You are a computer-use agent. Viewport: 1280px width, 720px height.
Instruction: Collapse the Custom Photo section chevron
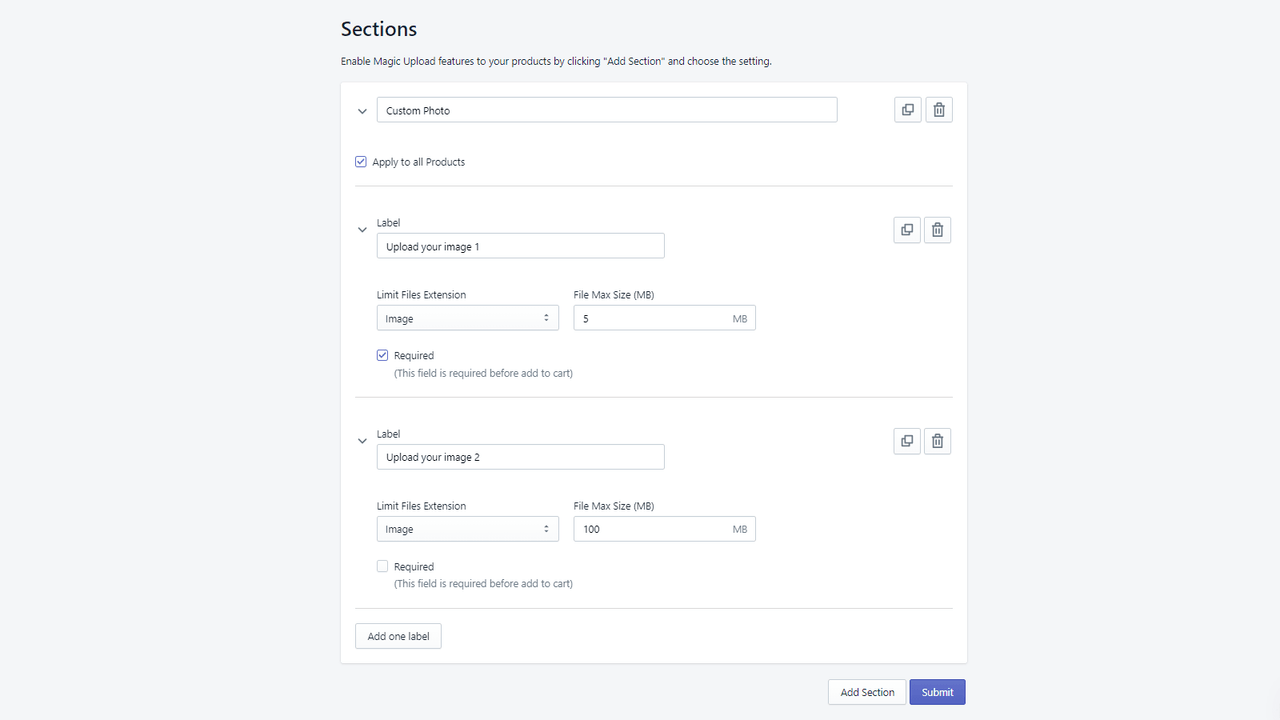(x=362, y=111)
